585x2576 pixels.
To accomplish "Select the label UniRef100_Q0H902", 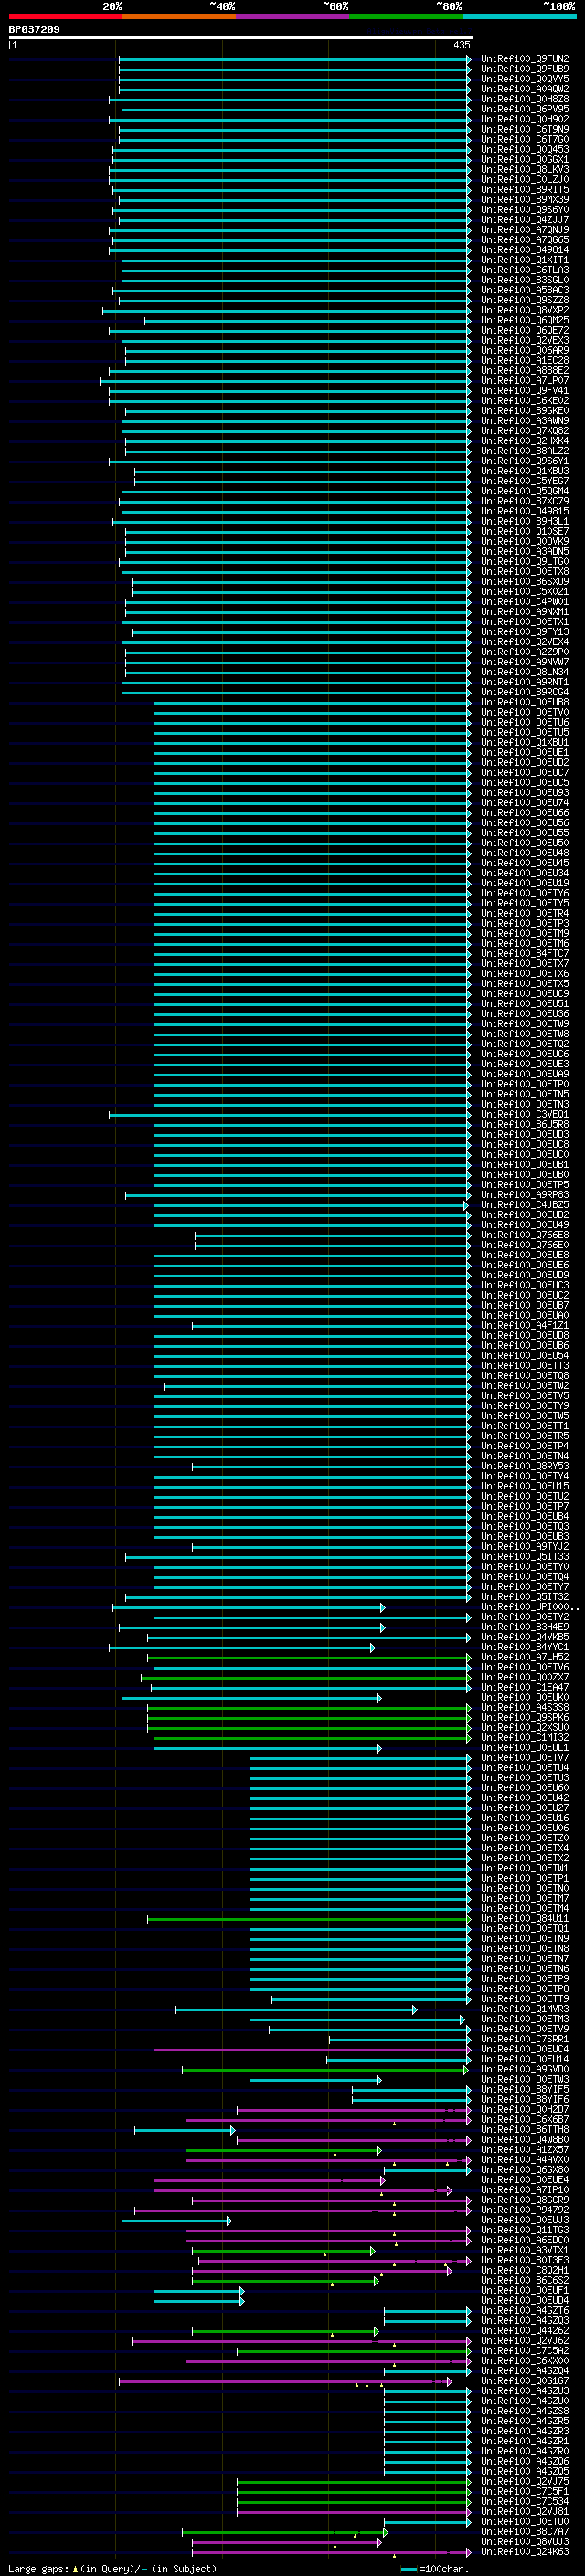I will [525, 119].
